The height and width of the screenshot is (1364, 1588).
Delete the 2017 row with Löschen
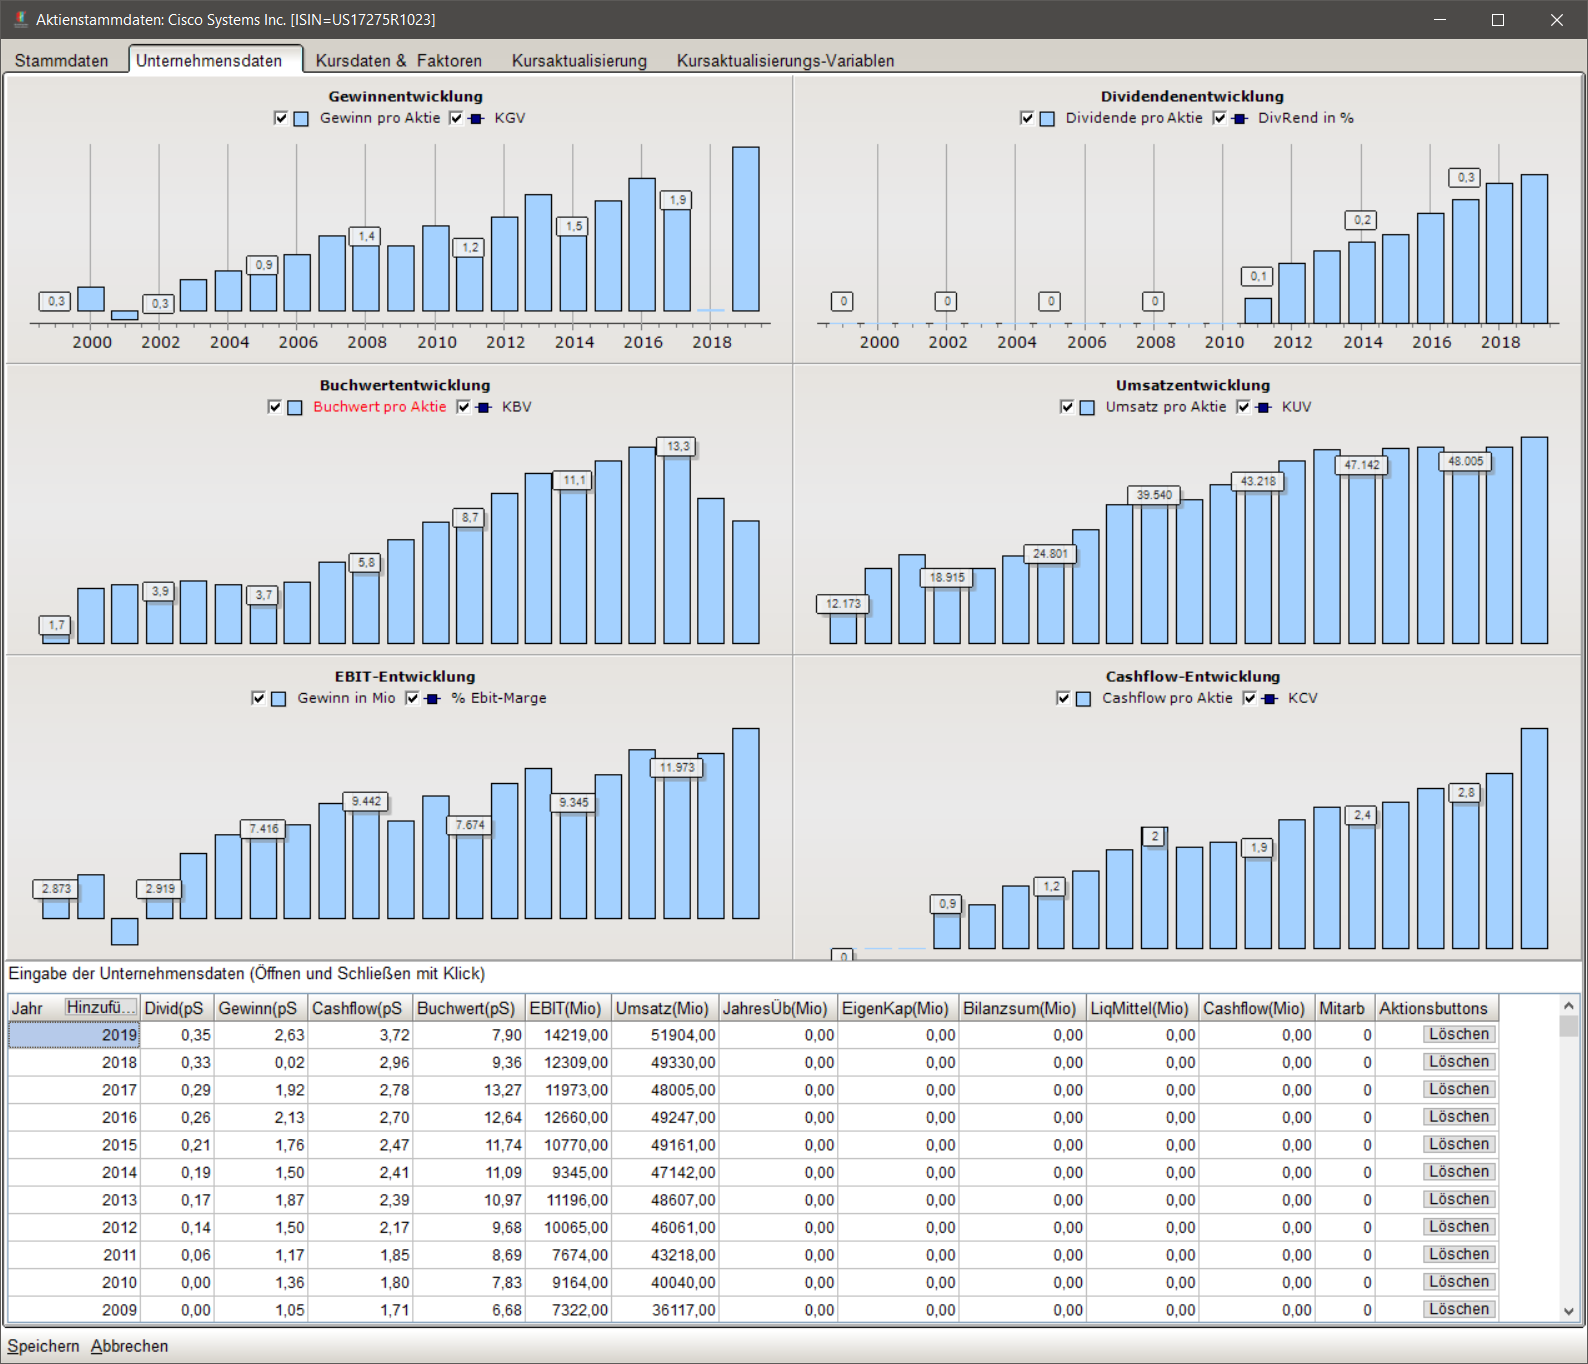pyautogui.click(x=1459, y=1089)
